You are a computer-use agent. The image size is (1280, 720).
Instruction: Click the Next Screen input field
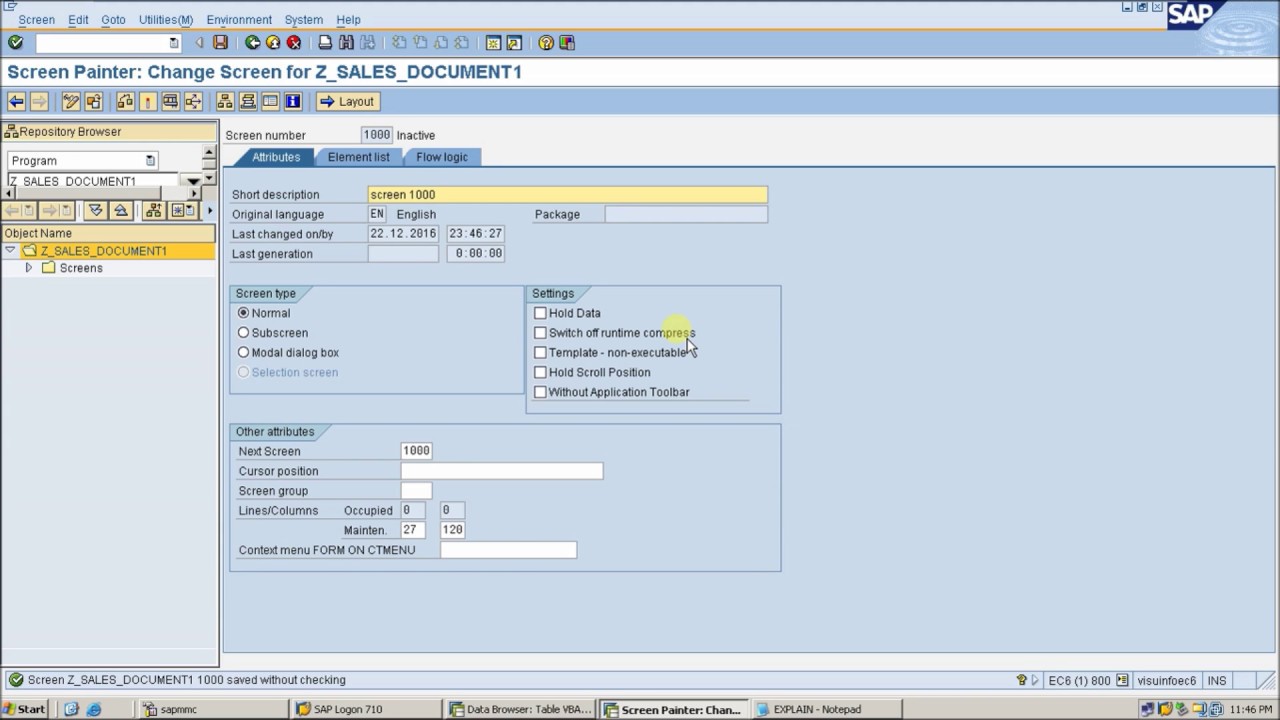pyautogui.click(x=416, y=451)
